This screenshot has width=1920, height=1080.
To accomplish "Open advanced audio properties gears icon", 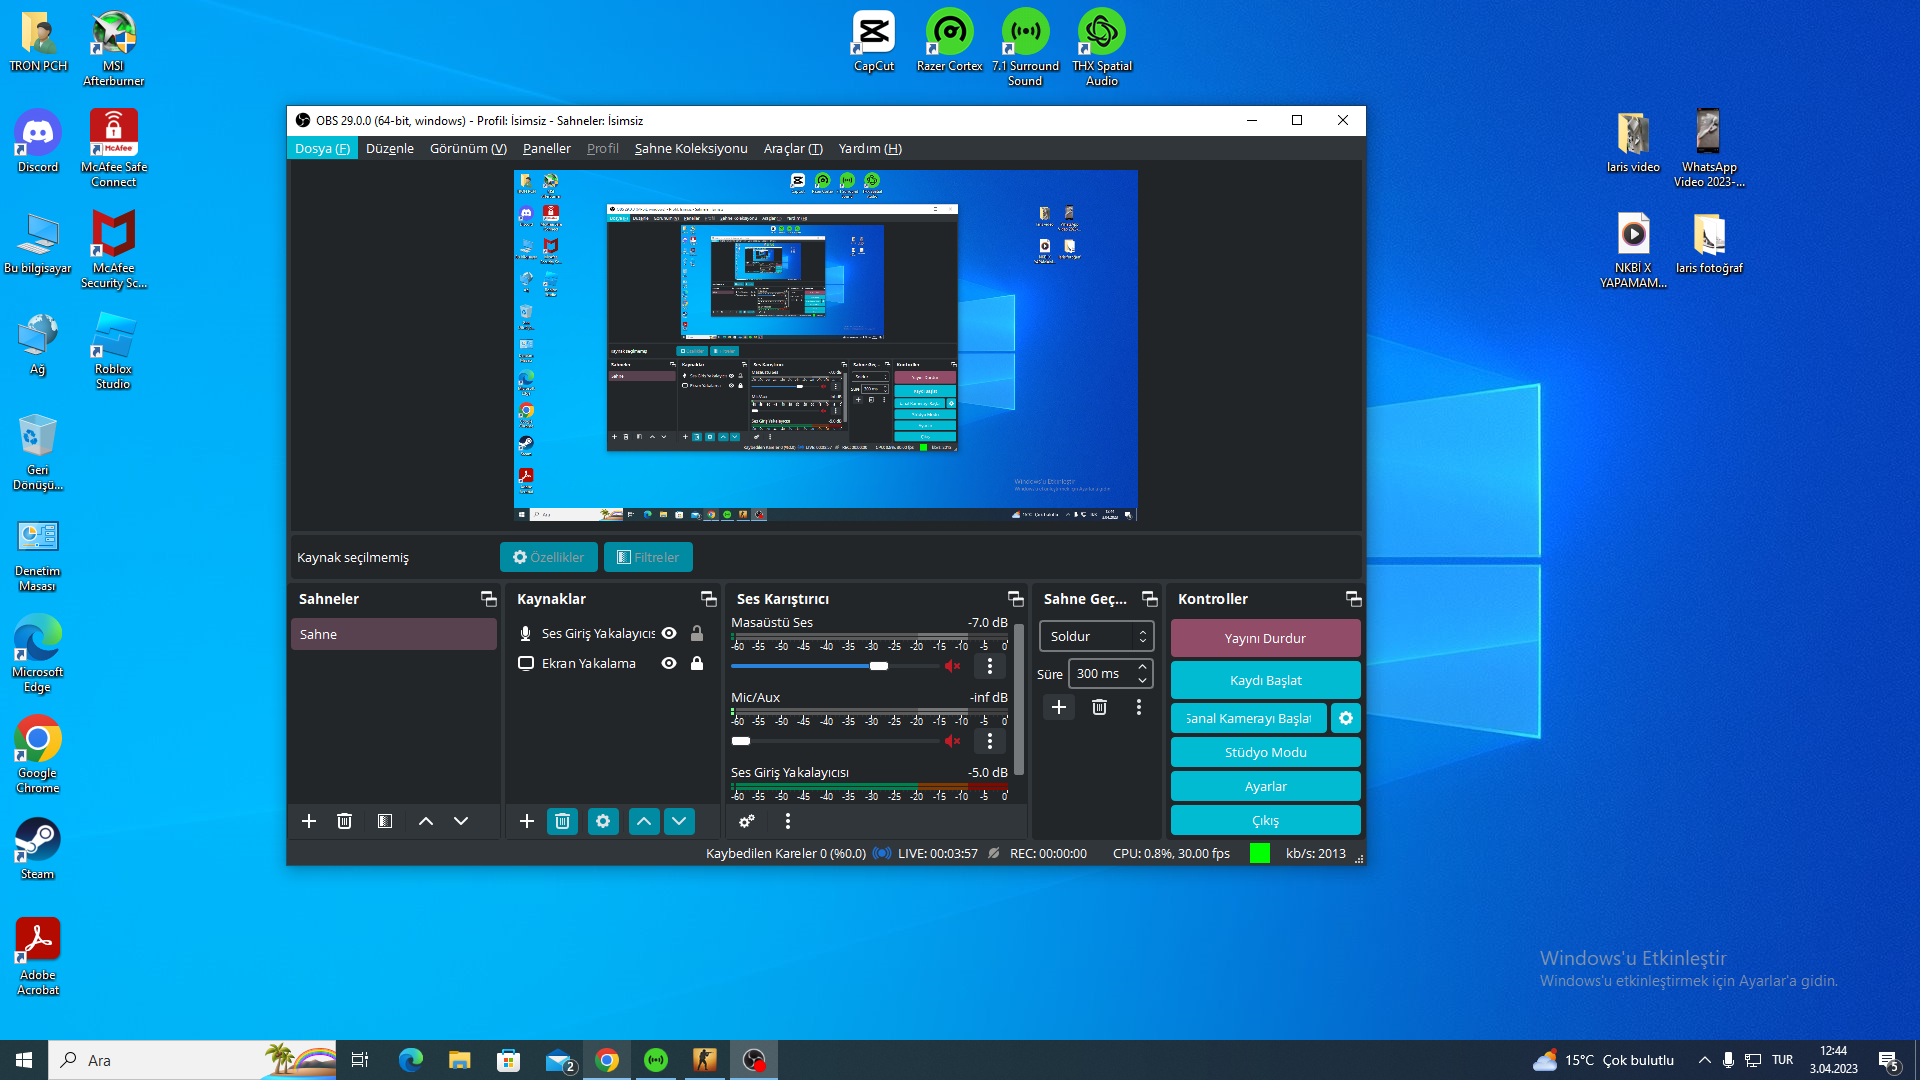I will [x=746, y=821].
